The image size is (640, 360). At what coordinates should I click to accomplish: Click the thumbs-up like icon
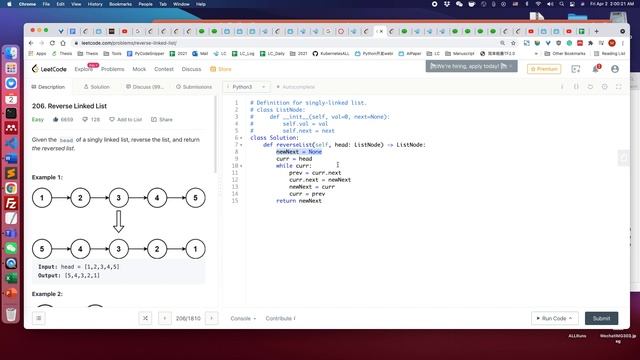[56, 120]
